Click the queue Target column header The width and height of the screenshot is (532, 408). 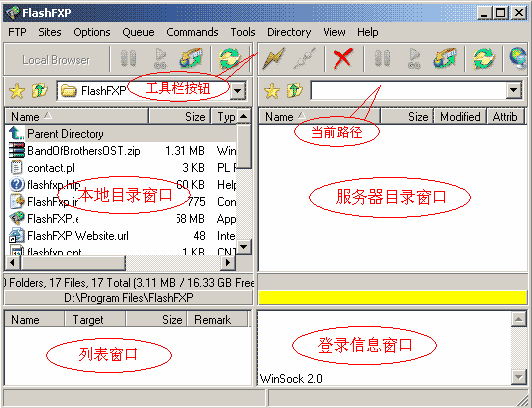(95, 319)
